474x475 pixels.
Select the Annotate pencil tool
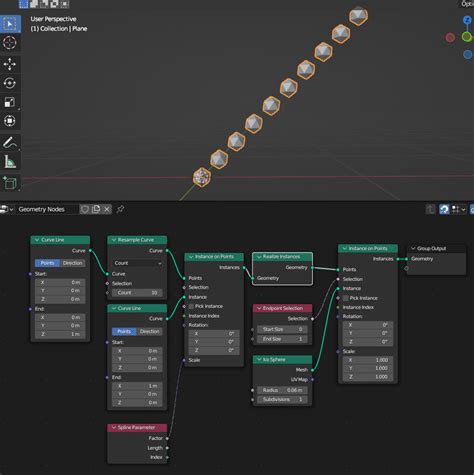tap(10, 143)
